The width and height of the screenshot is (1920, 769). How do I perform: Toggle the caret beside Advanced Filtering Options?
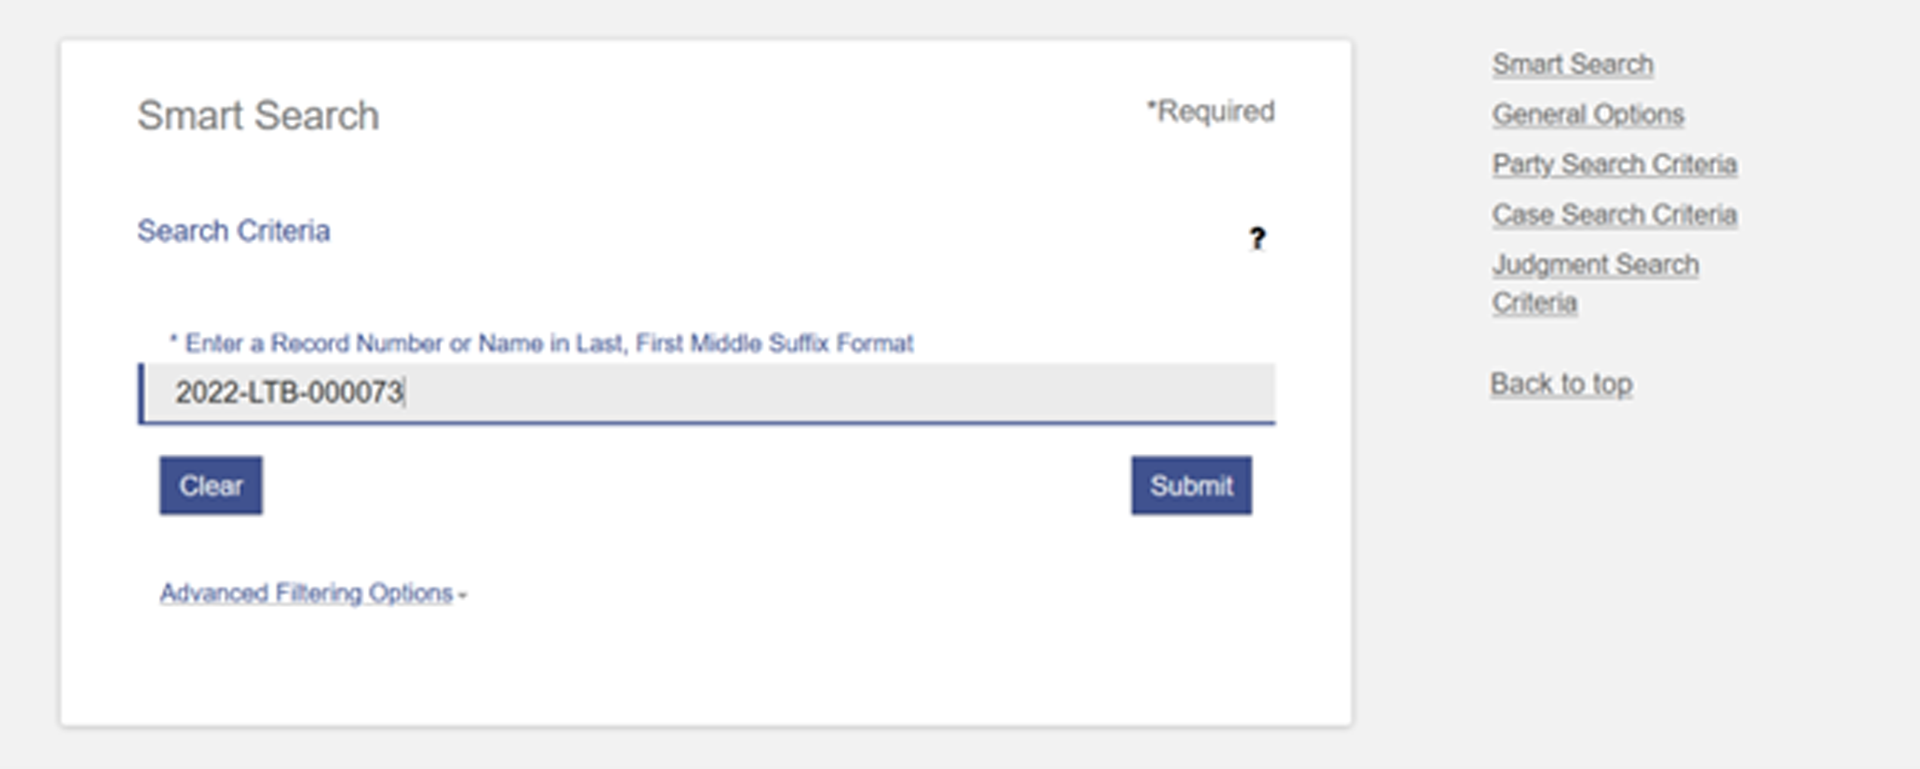[462, 595]
